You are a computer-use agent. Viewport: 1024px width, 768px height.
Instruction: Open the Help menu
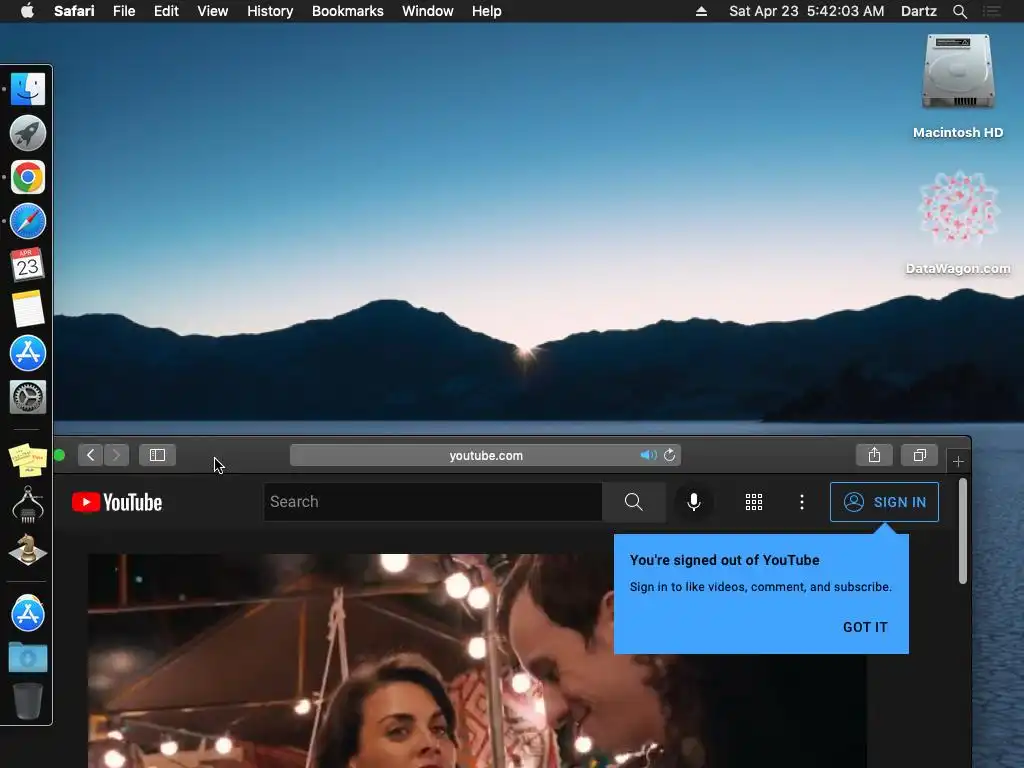pos(487,11)
